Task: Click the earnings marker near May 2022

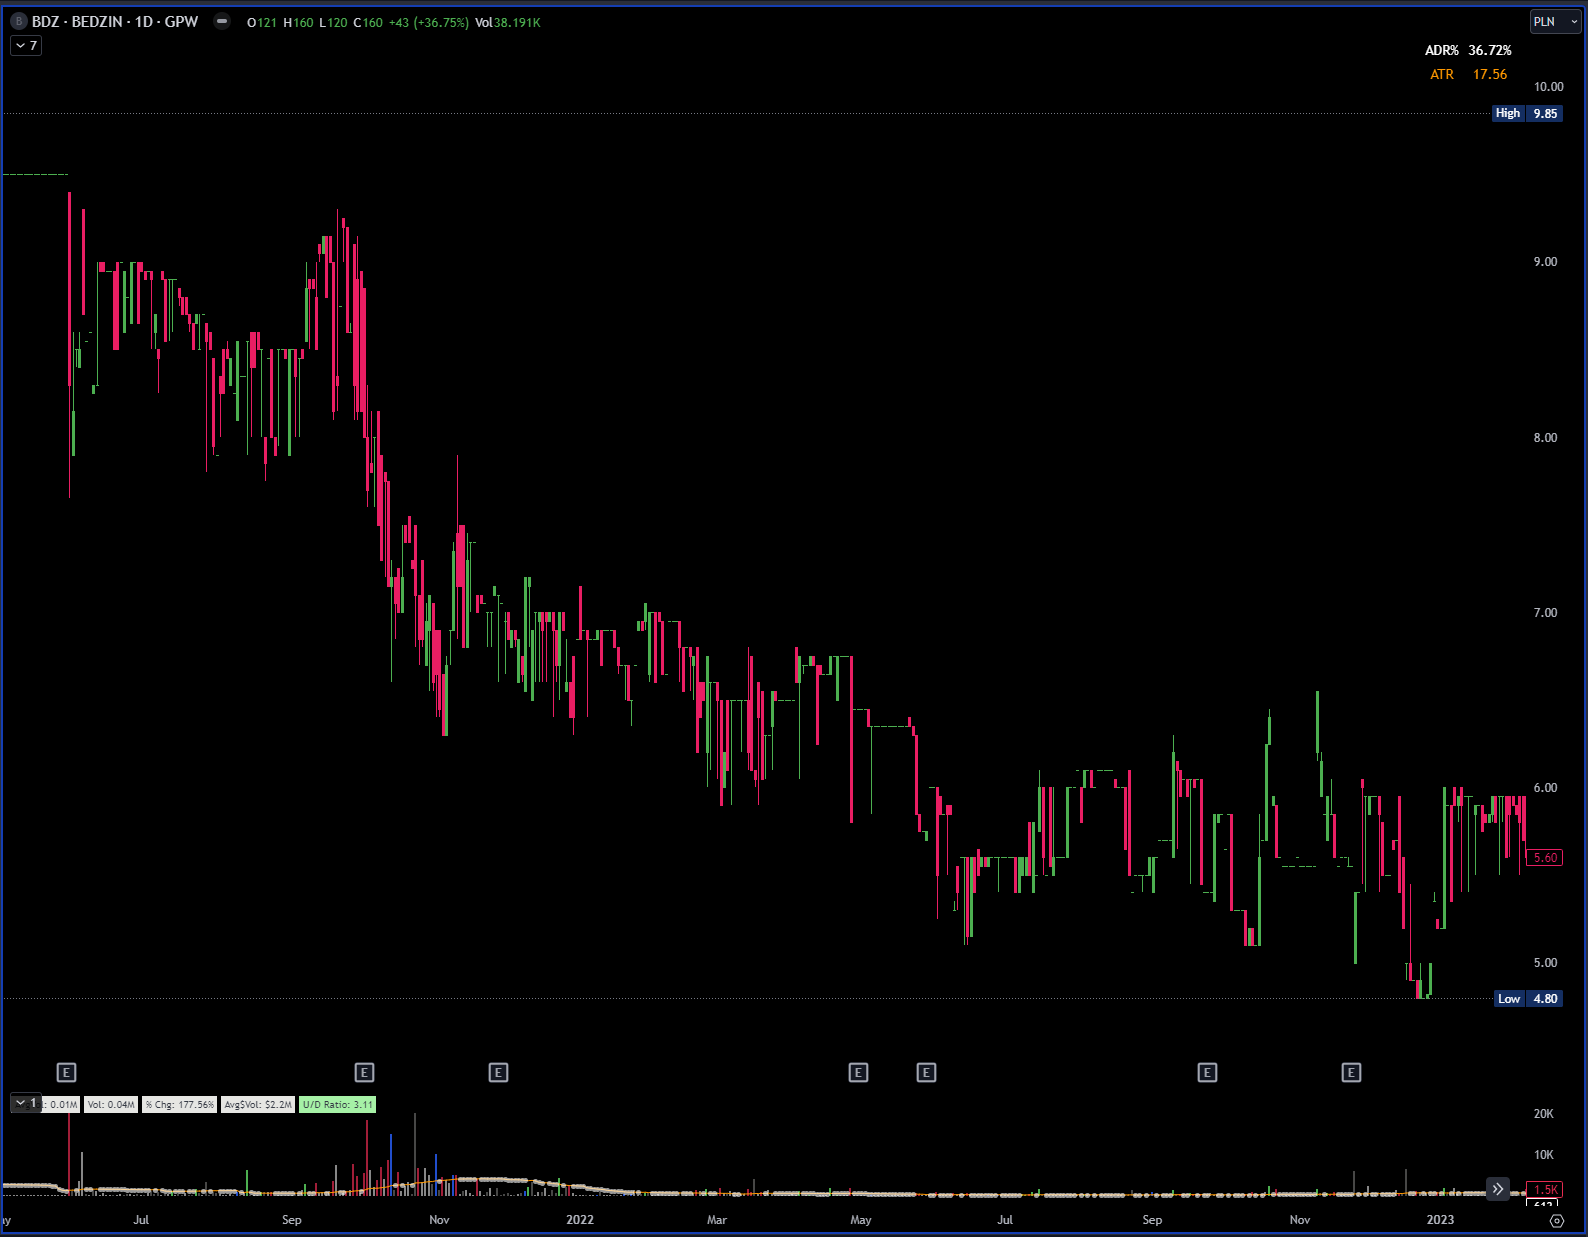Action: coord(858,1073)
